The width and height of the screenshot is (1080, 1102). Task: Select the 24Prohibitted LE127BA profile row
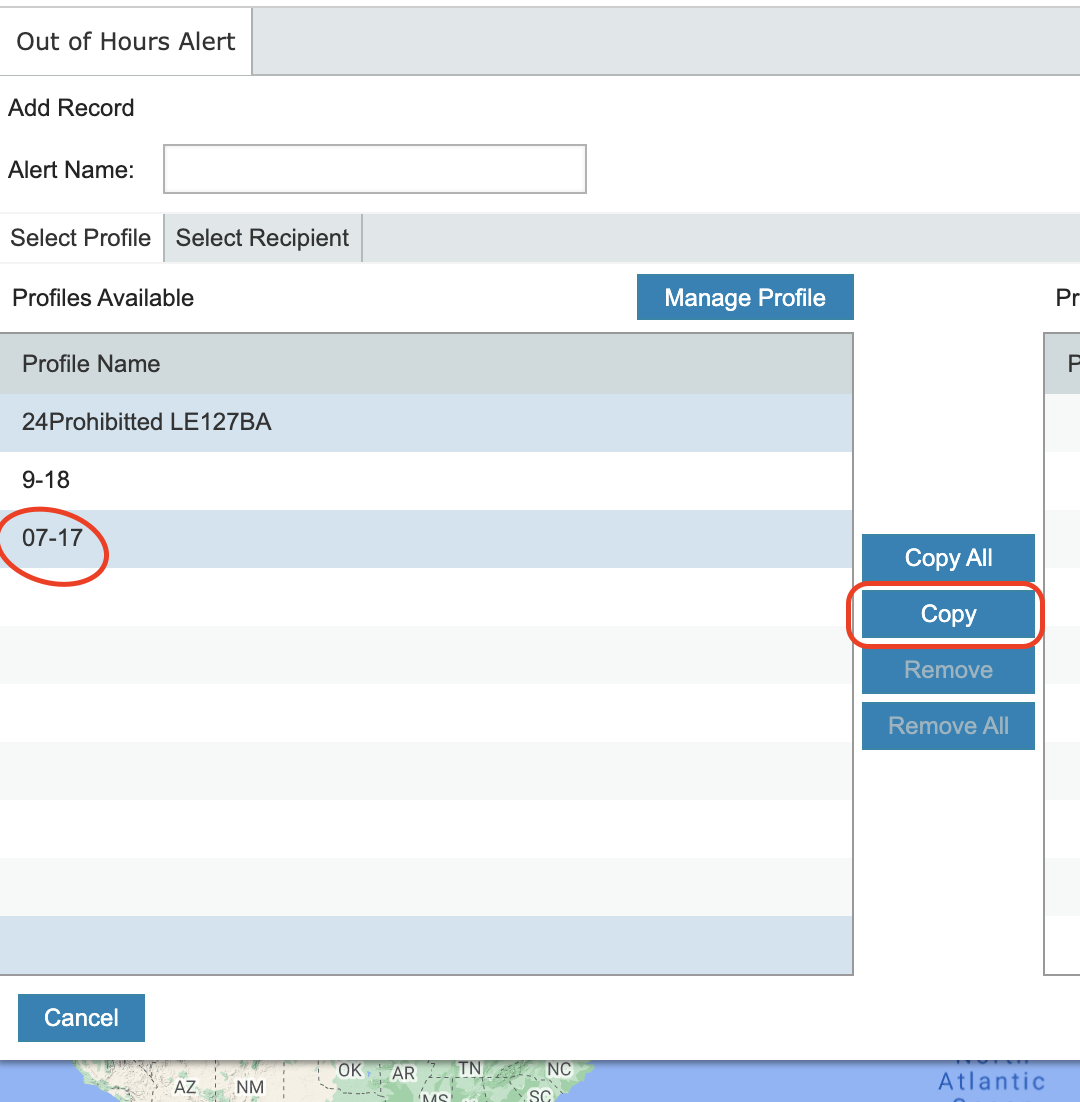147,422
